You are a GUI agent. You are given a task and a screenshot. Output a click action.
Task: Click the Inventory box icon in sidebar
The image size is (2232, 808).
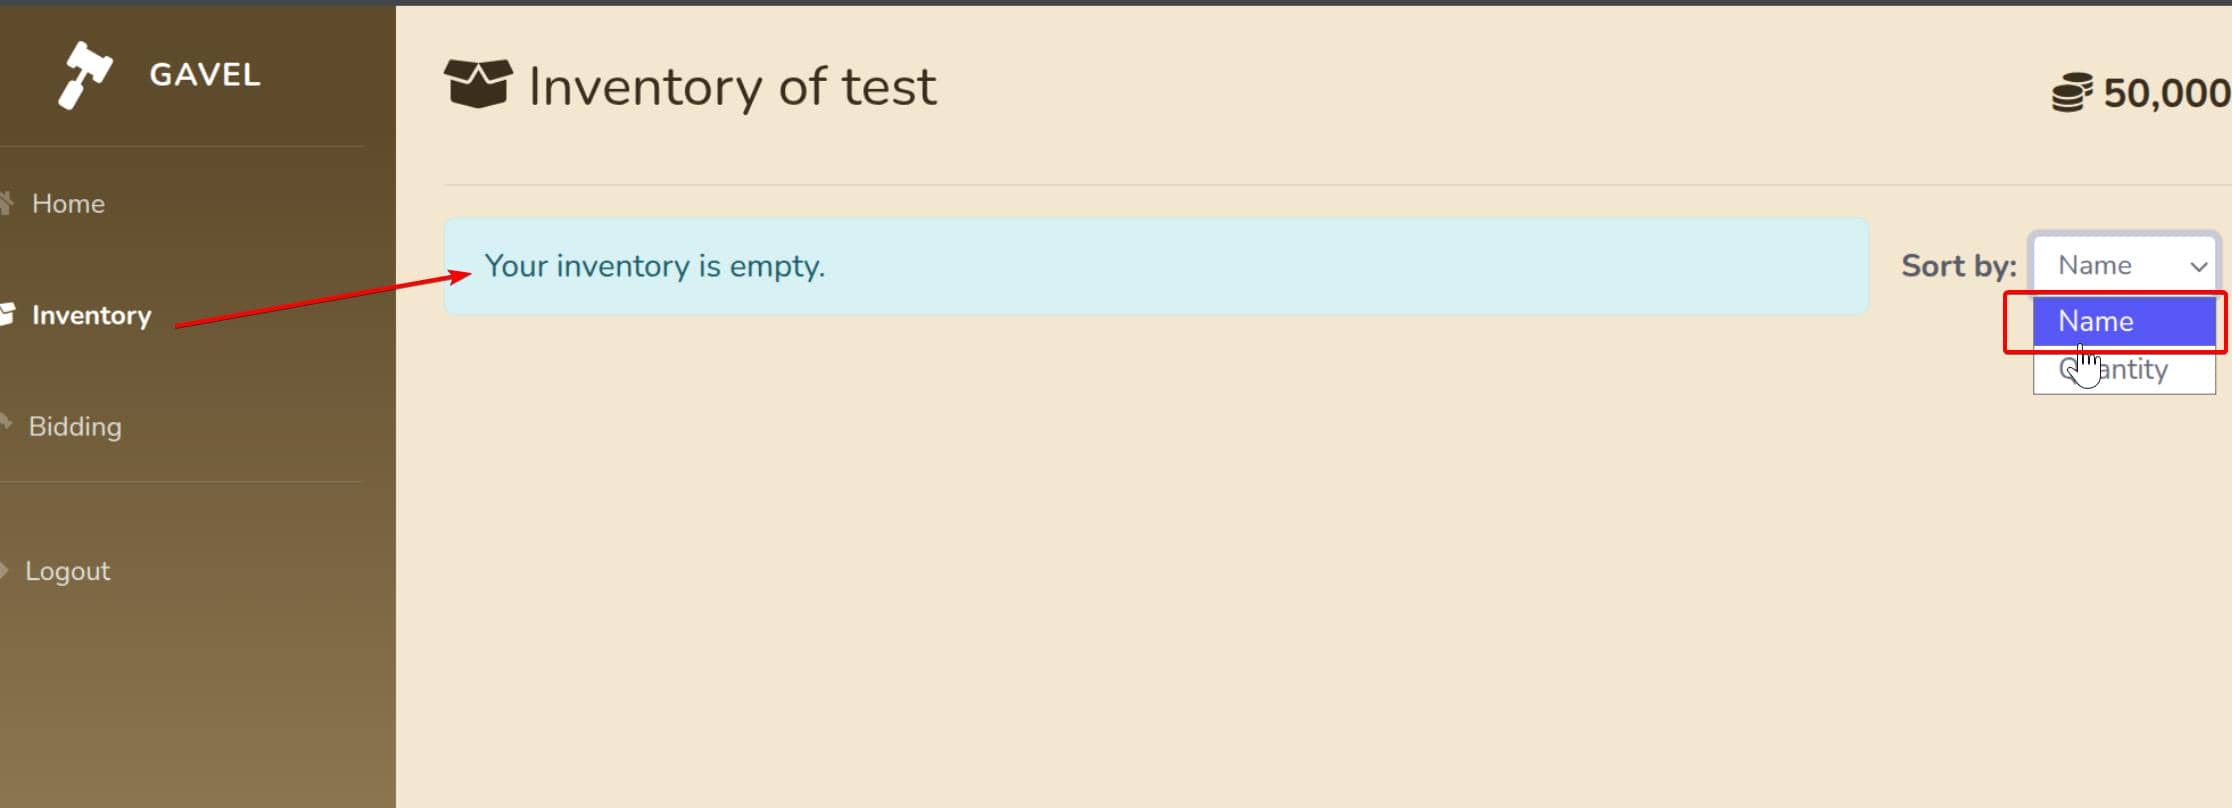coord(8,314)
